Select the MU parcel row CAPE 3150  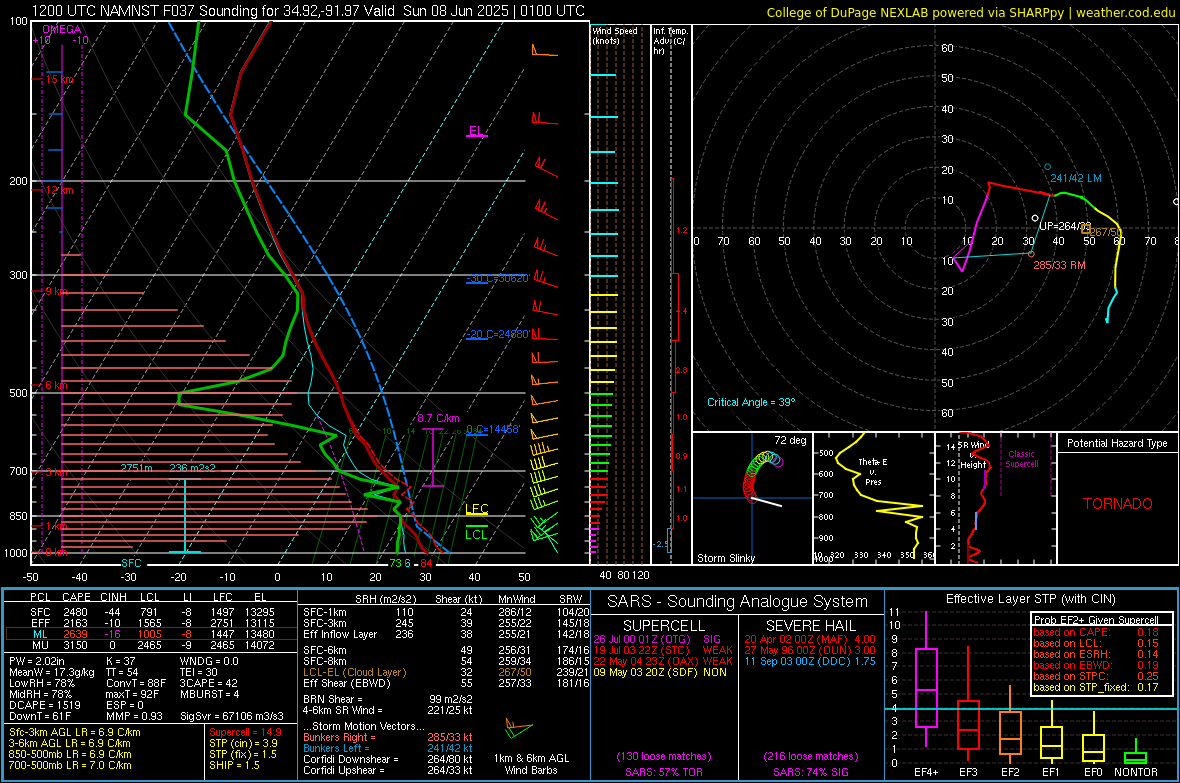click(x=149, y=645)
